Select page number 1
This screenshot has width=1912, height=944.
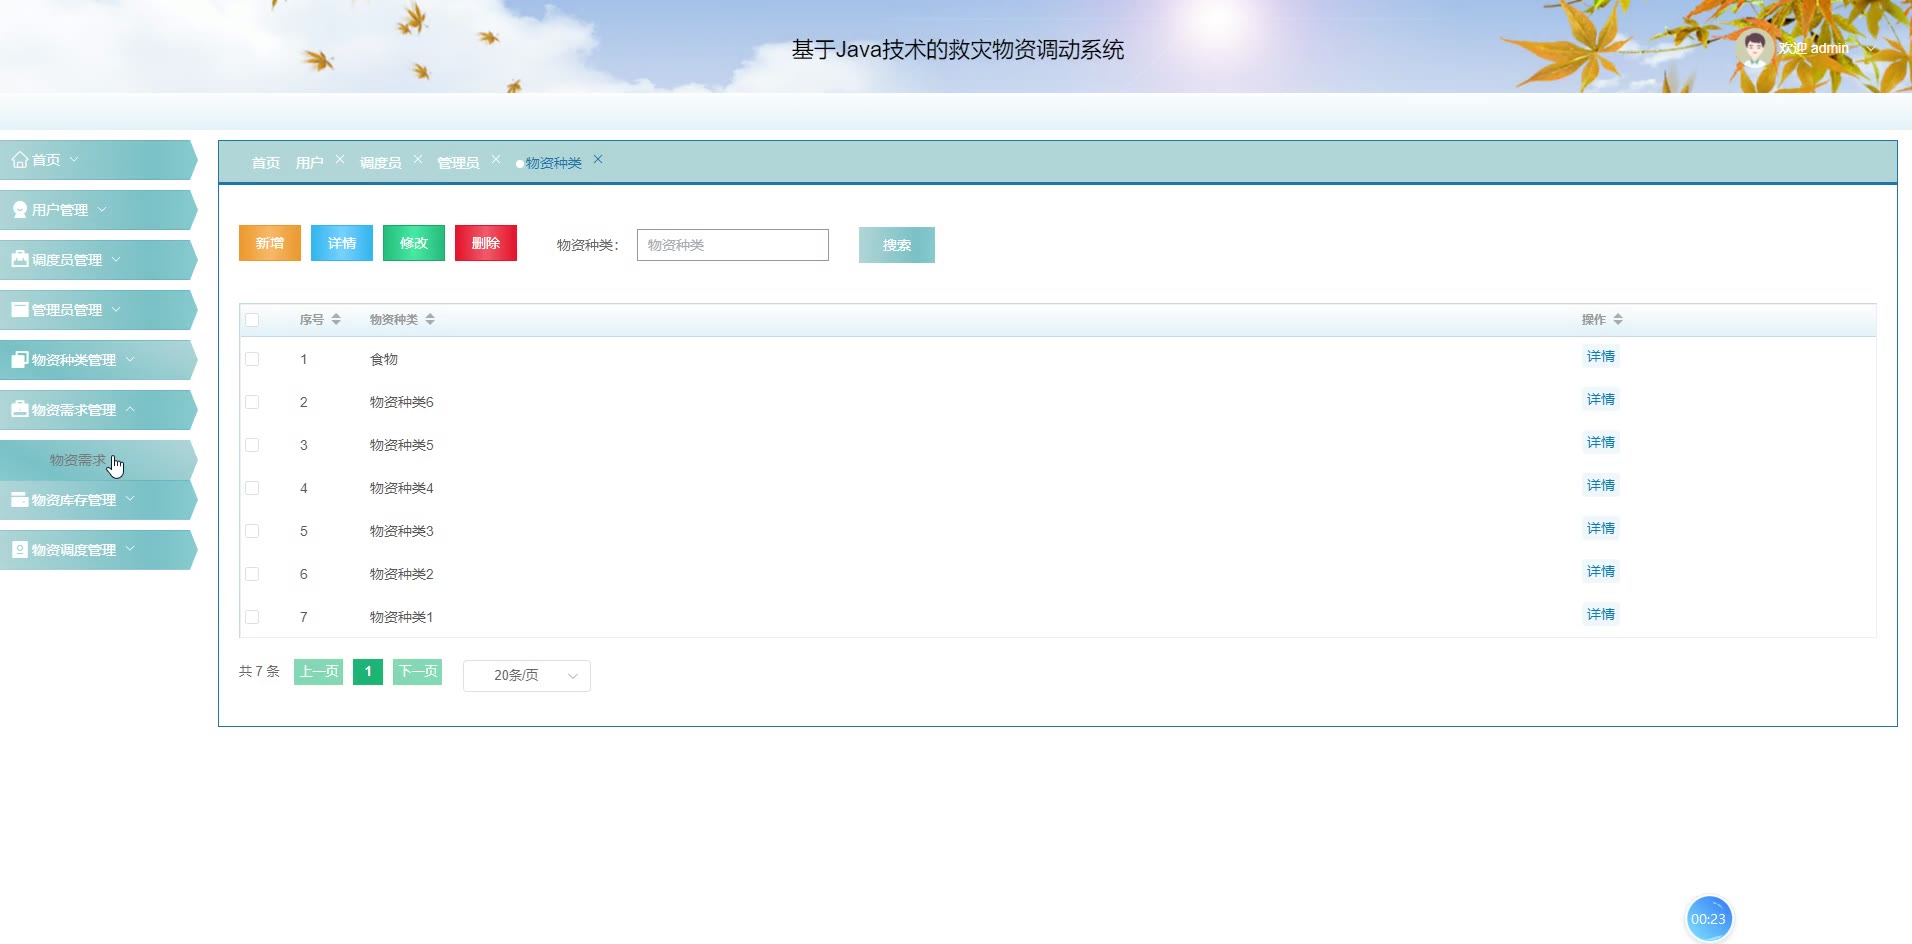tap(368, 672)
